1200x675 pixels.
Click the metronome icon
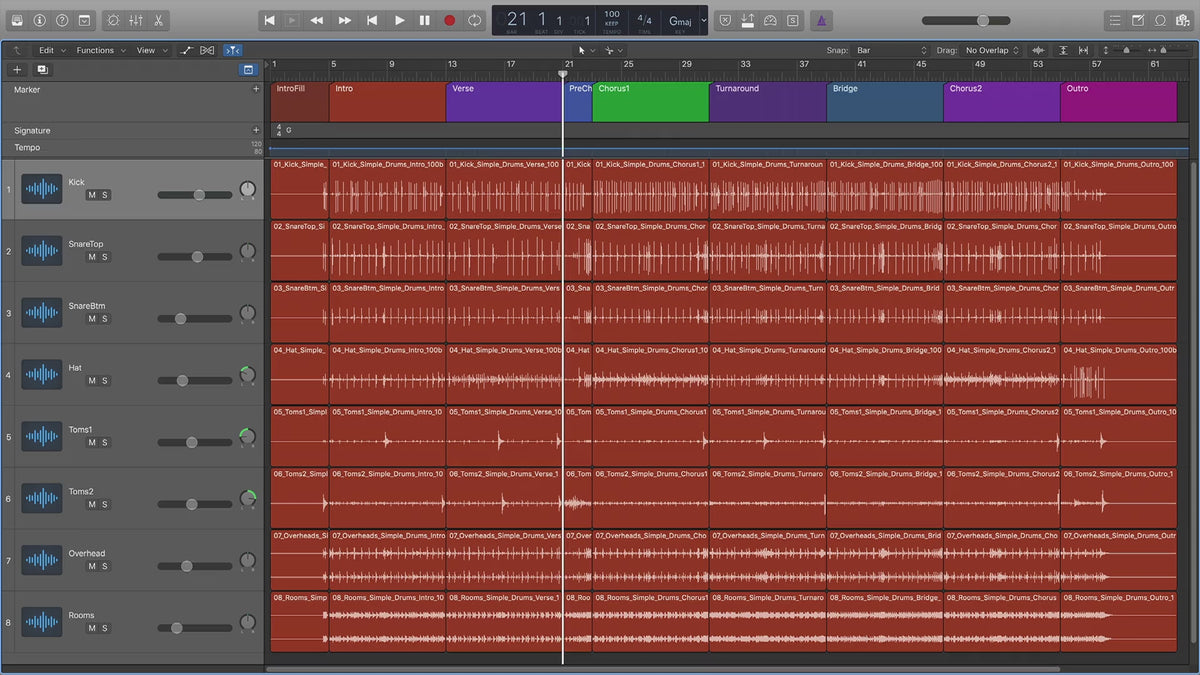point(819,20)
